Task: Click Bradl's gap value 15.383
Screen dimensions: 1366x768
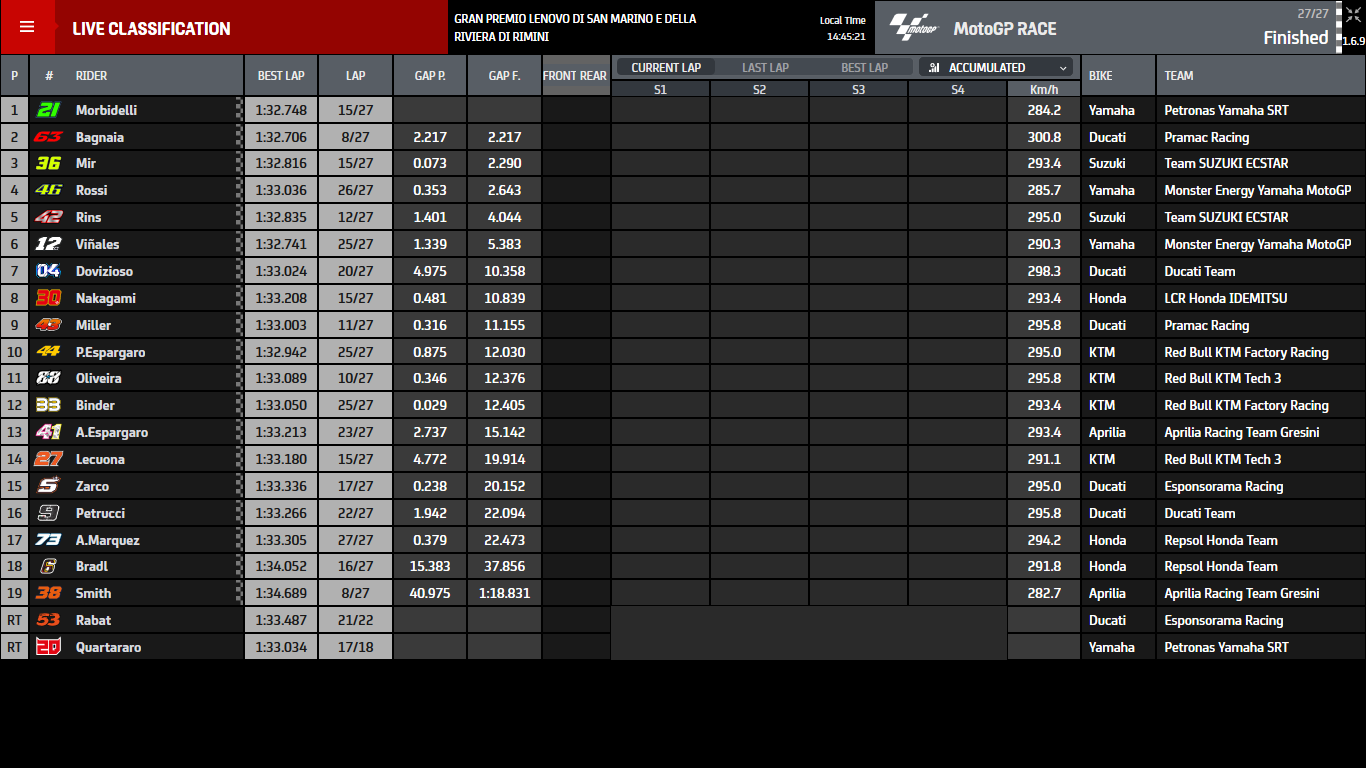Action: coord(430,566)
